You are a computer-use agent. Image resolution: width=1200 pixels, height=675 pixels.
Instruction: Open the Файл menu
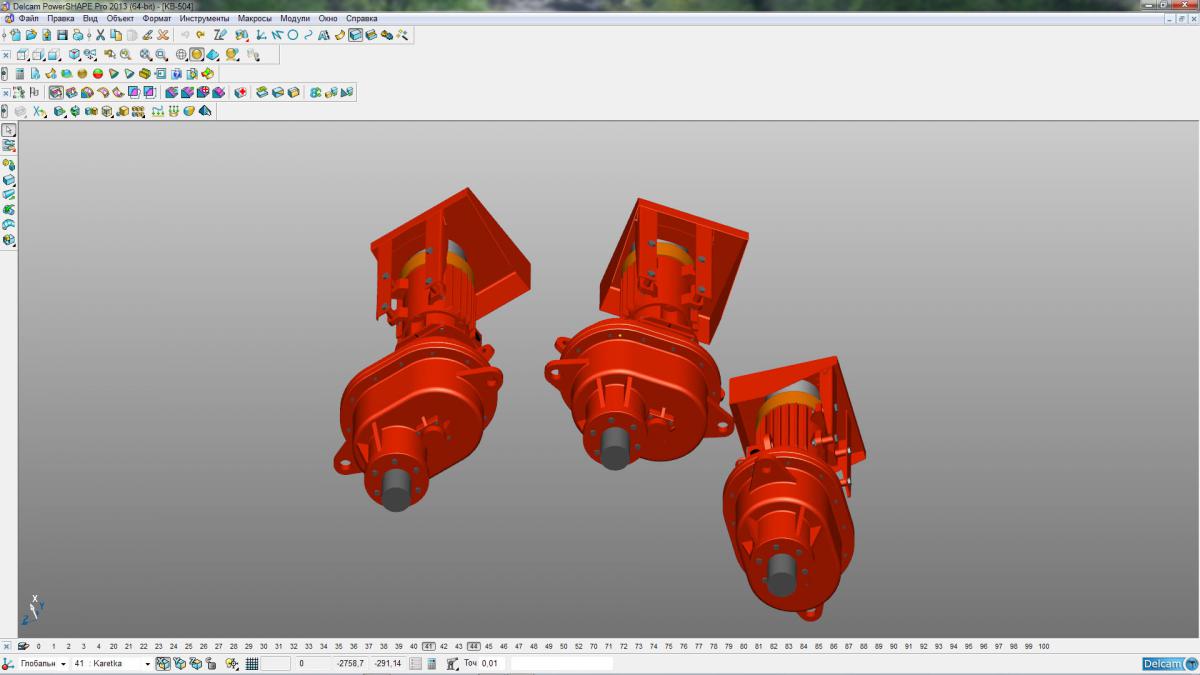(x=28, y=18)
